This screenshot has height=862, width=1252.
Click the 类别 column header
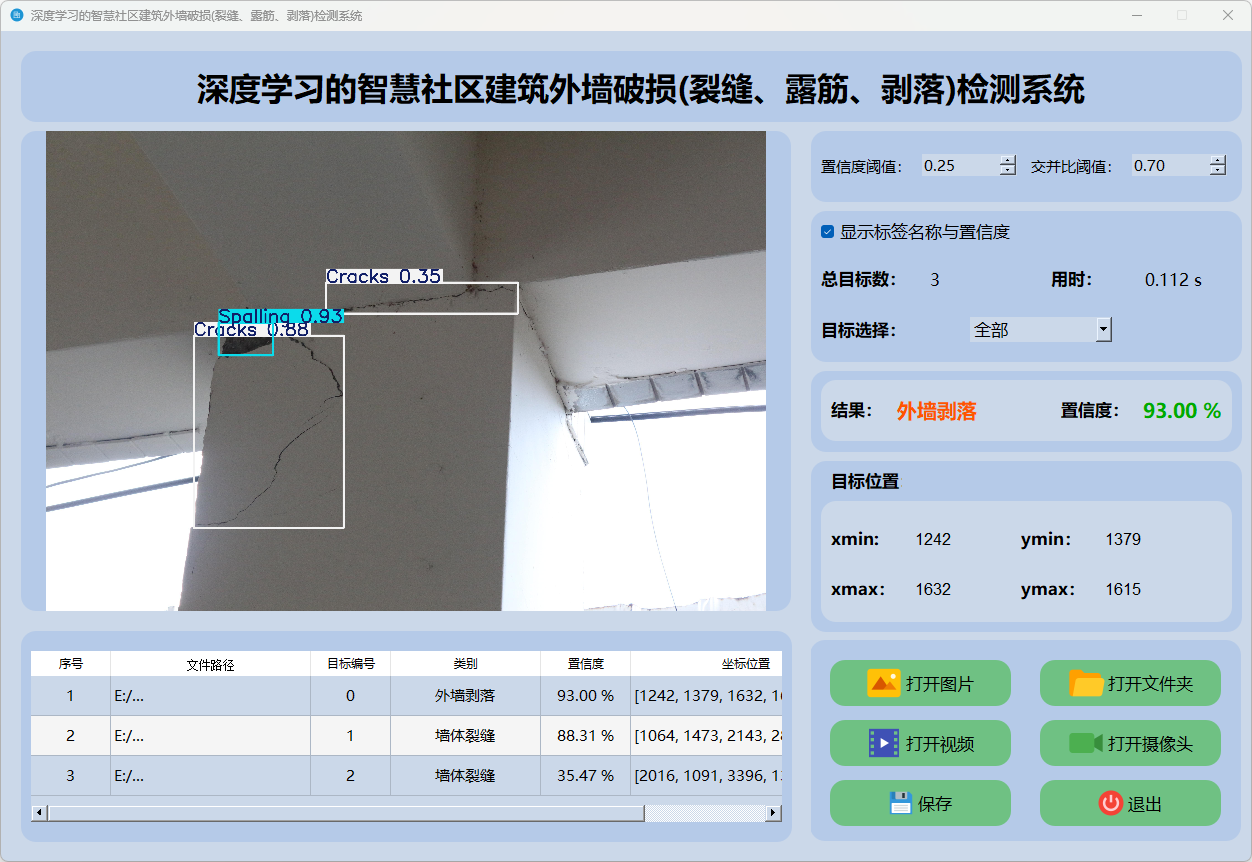pyautogui.click(x=466, y=664)
